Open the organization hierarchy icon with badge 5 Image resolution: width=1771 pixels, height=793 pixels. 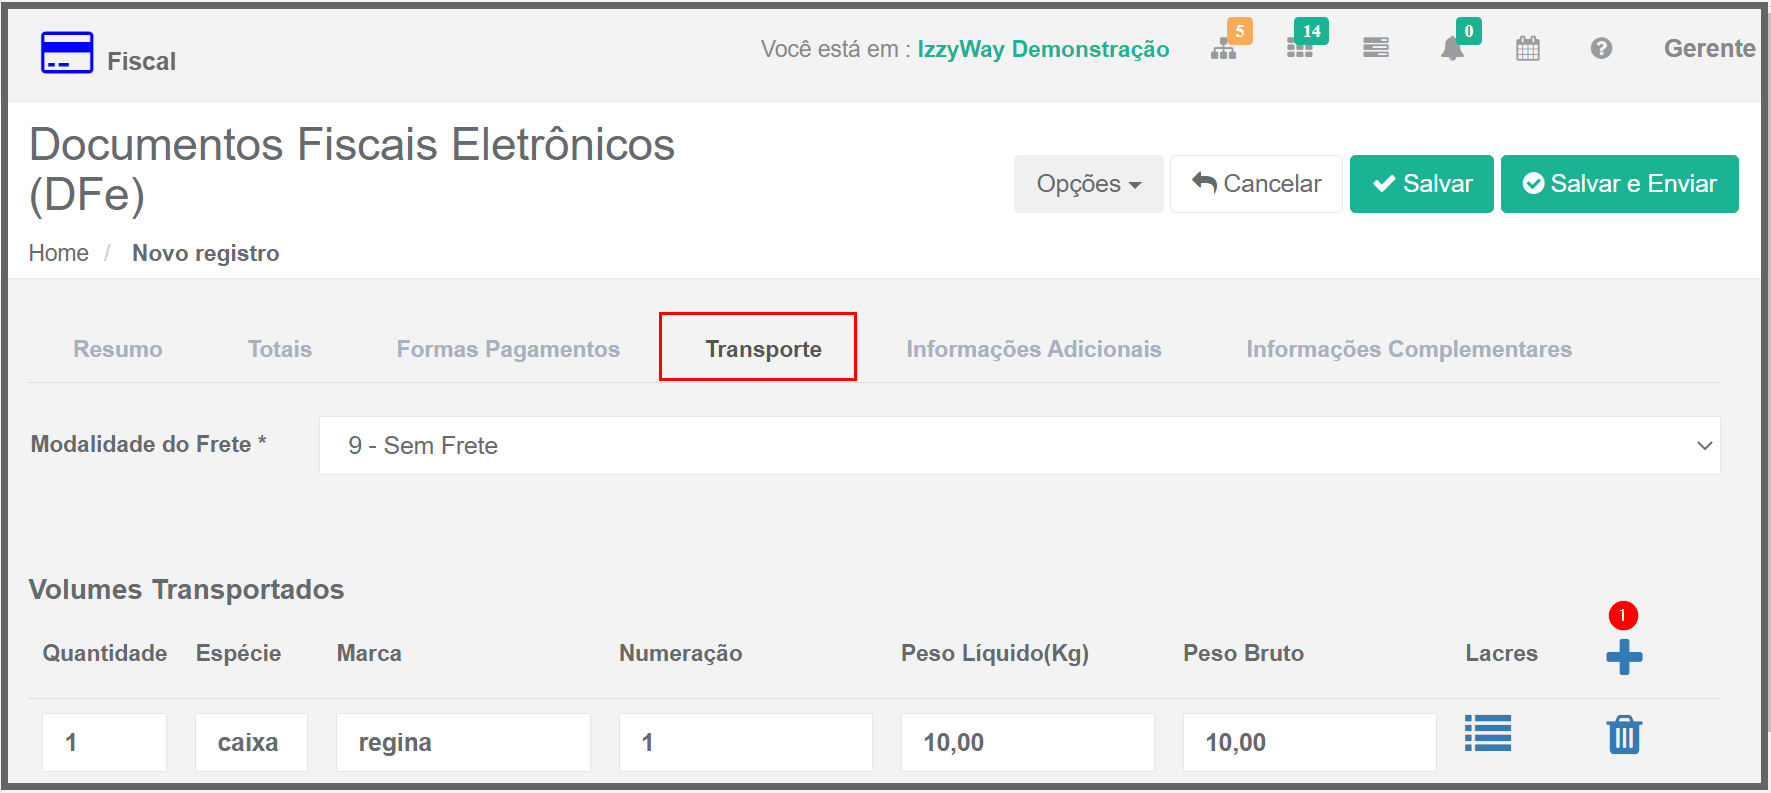tap(1223, 49)
